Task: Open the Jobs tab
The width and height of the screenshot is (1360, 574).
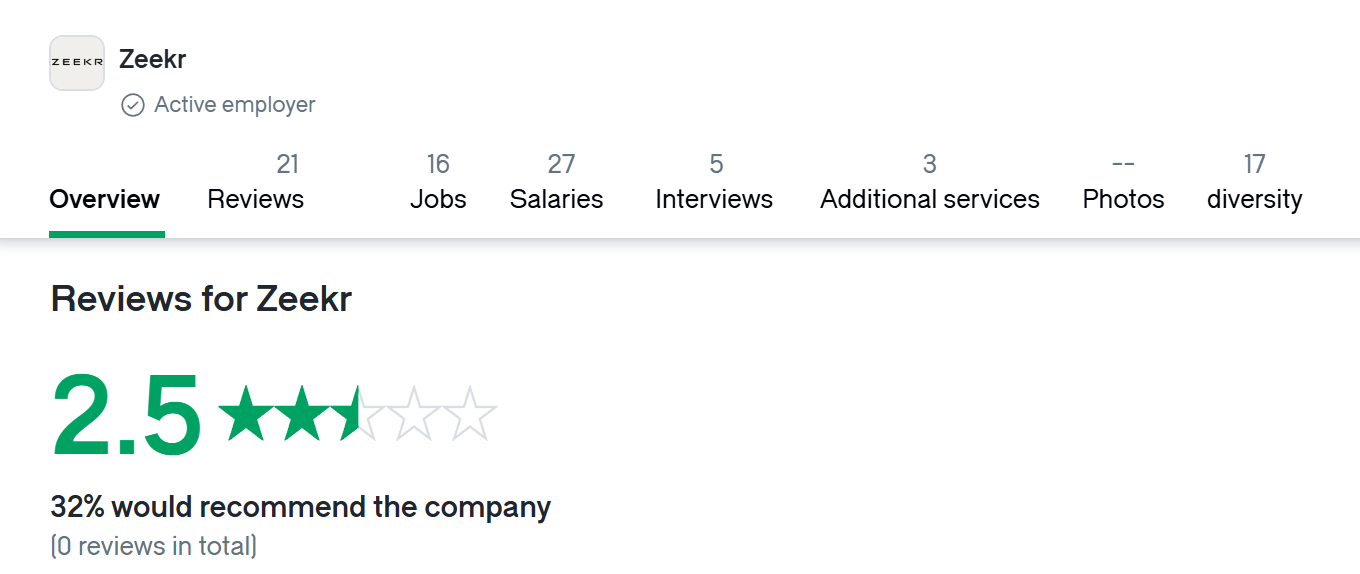Action: pyautogui.click(x=438, y=183)
